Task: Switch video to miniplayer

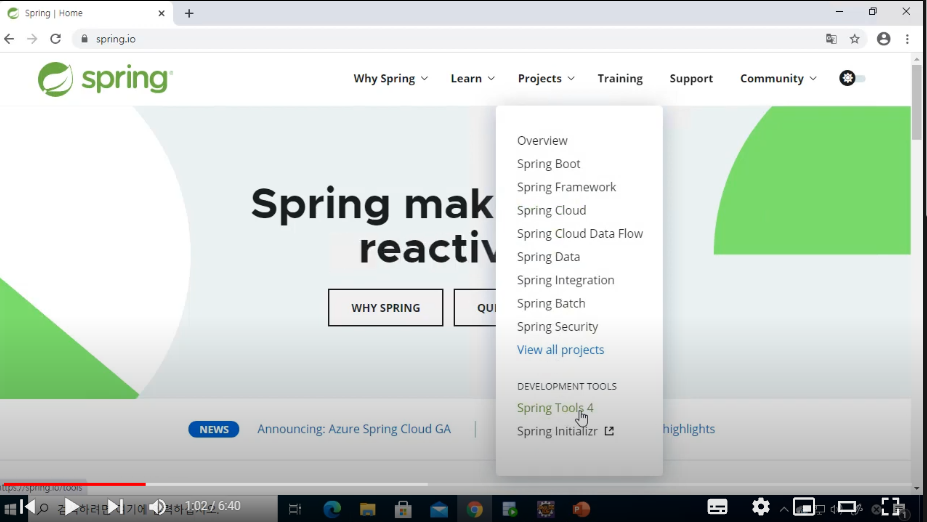Action: [804, 507]
